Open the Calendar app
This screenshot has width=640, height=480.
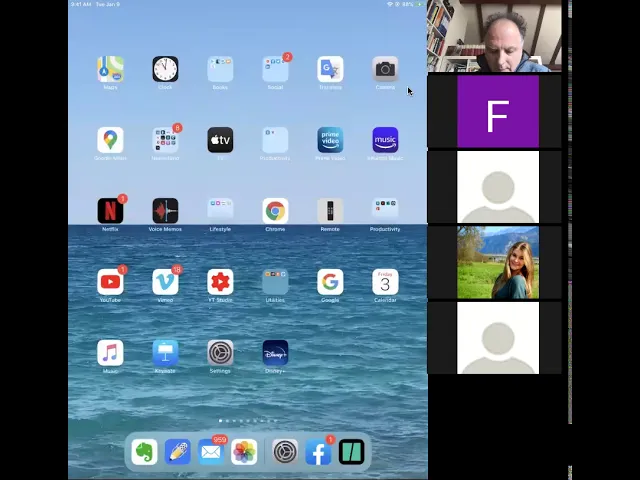[x=385, y=282]
